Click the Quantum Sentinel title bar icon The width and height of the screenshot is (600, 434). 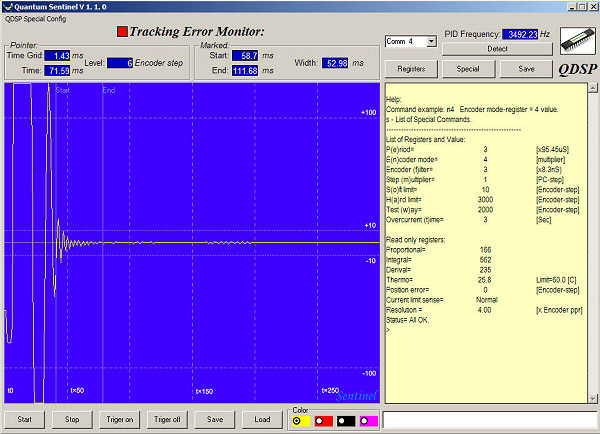[x=7, y=6]
